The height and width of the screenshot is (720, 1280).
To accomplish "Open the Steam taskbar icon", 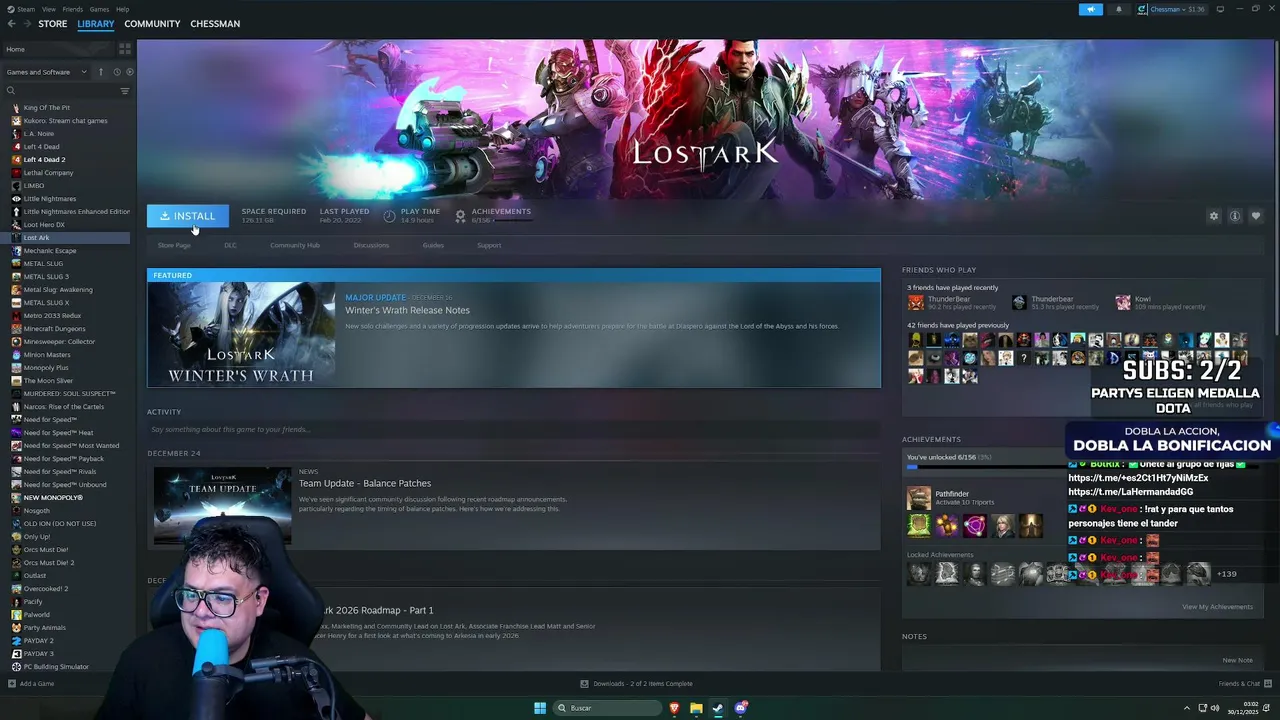I will 718,708.
